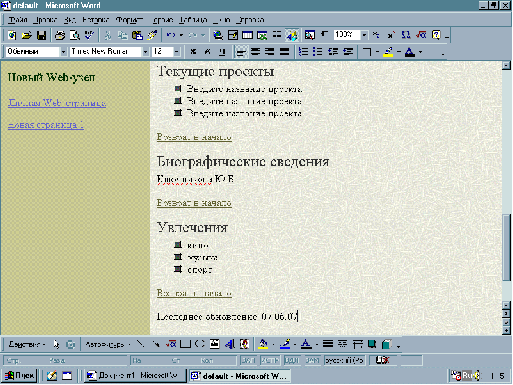Run the spelling and grammar check
This screenshot has width=513, height=385.
[89, 35]
